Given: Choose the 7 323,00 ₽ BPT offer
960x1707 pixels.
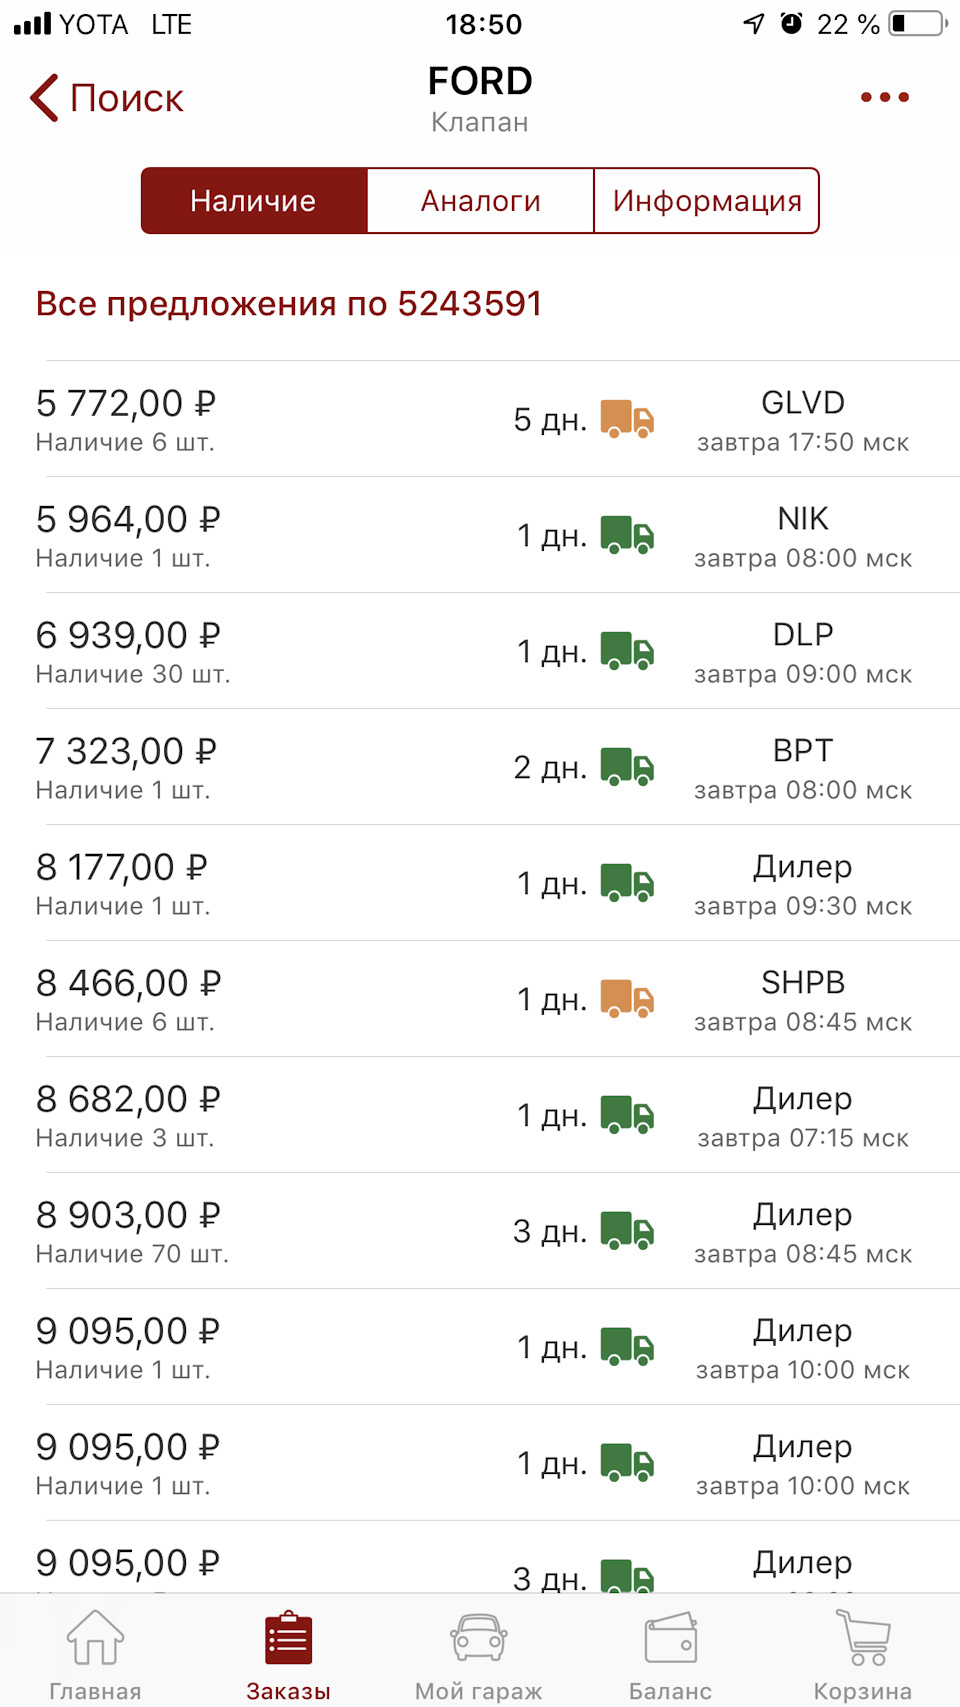Looking at the screenshot, I should pyautogui.click(x=480, y=767).
